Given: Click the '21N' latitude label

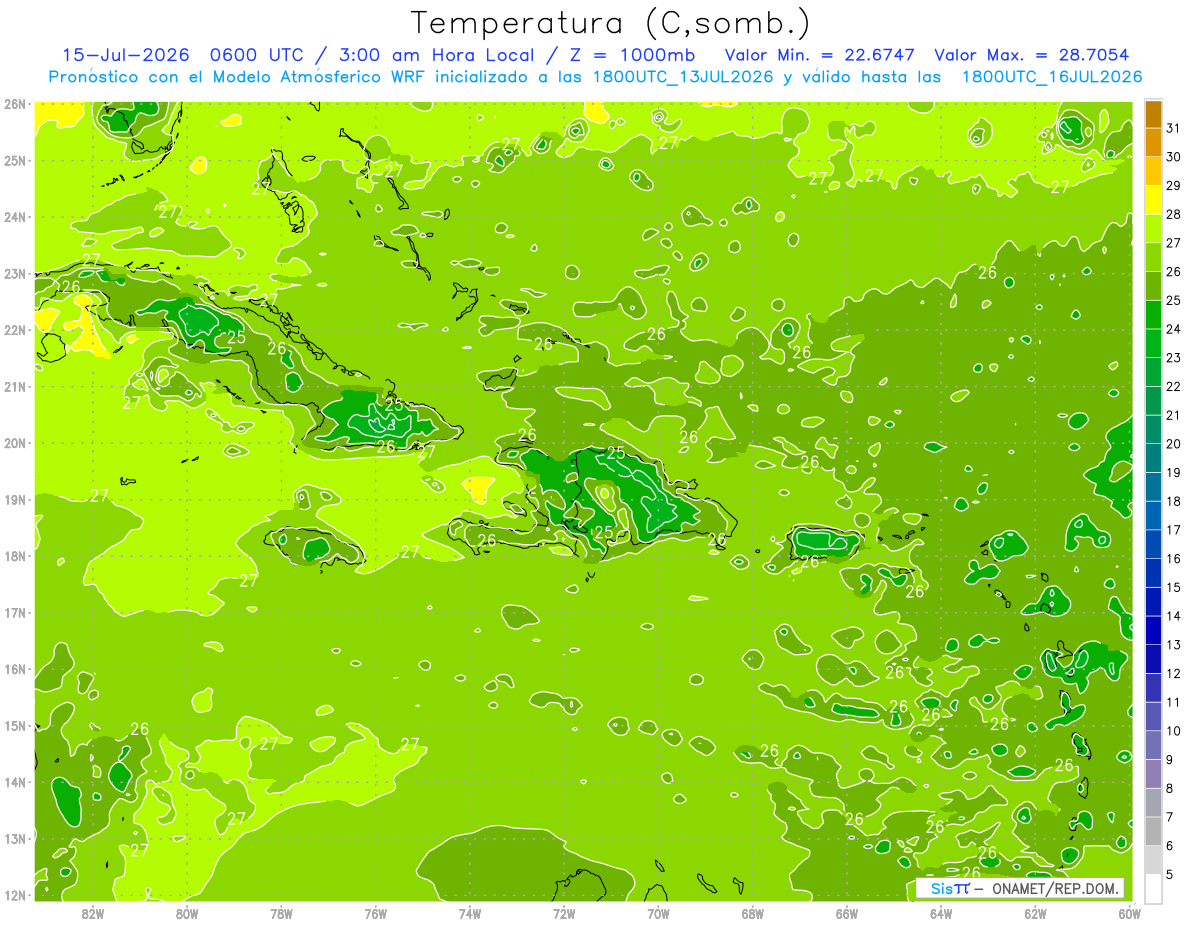Looking at the screenshot, I should coord(15,386).
